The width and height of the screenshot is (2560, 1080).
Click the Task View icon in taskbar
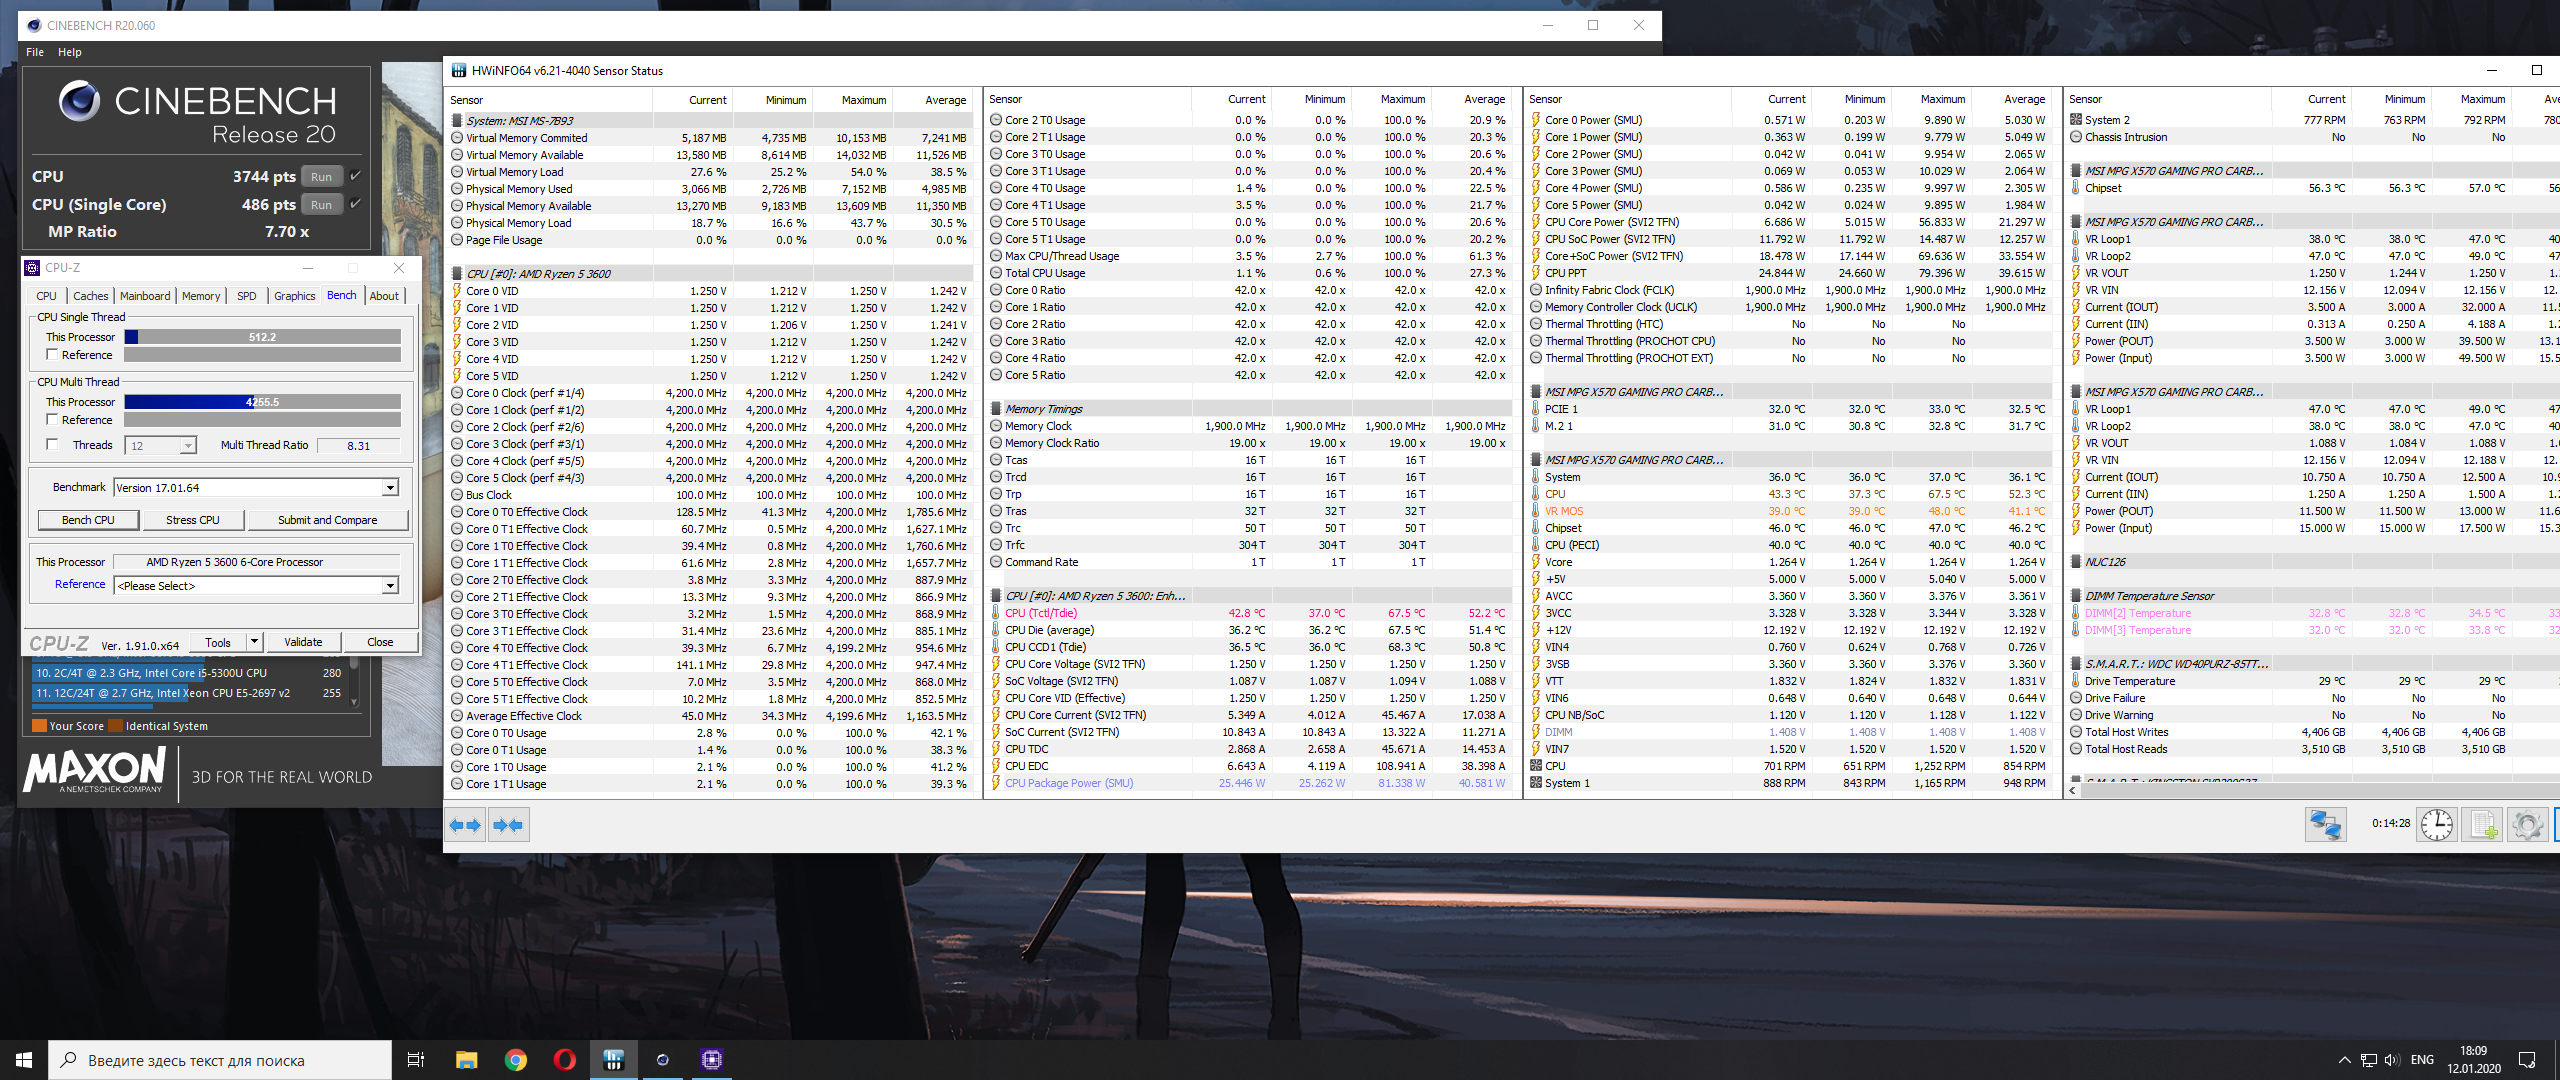point(416,1060)
